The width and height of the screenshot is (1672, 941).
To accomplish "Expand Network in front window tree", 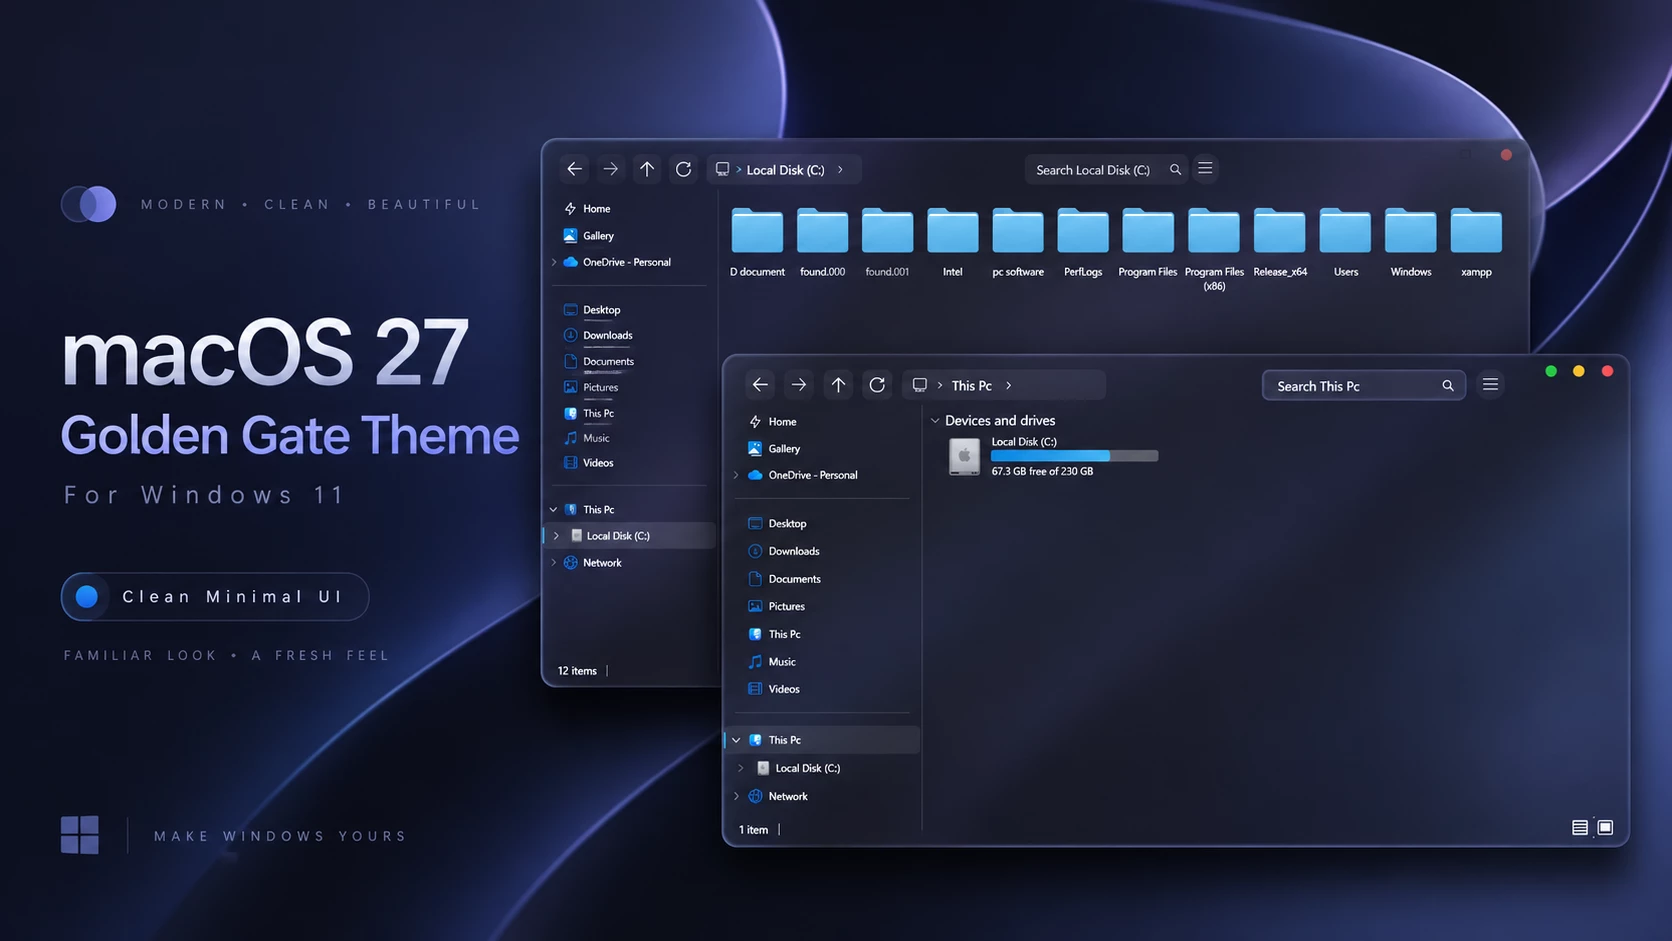I will 737,796.
